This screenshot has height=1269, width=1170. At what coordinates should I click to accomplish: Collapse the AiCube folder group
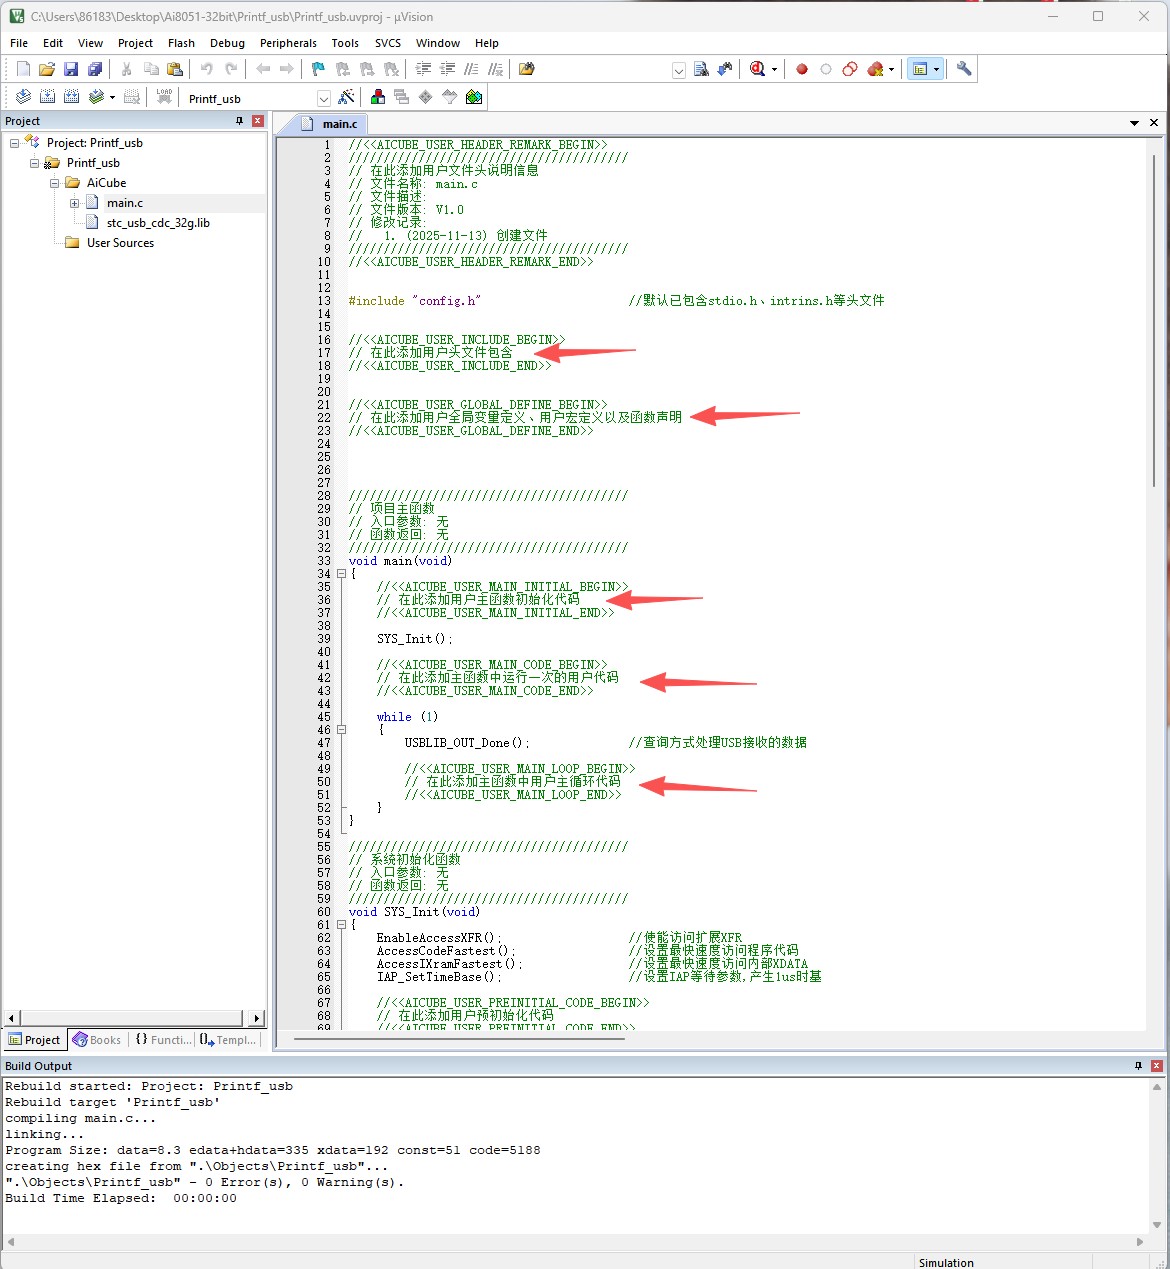pyautogui.click(x=54, y=183)
